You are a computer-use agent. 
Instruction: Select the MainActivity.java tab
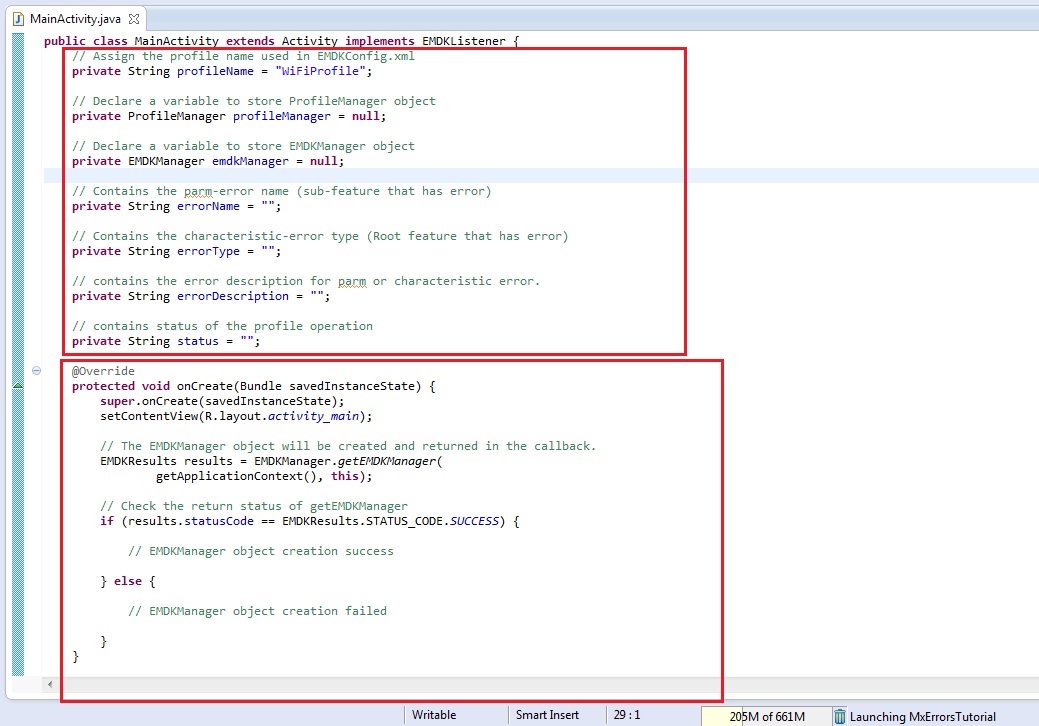(75, 19)
